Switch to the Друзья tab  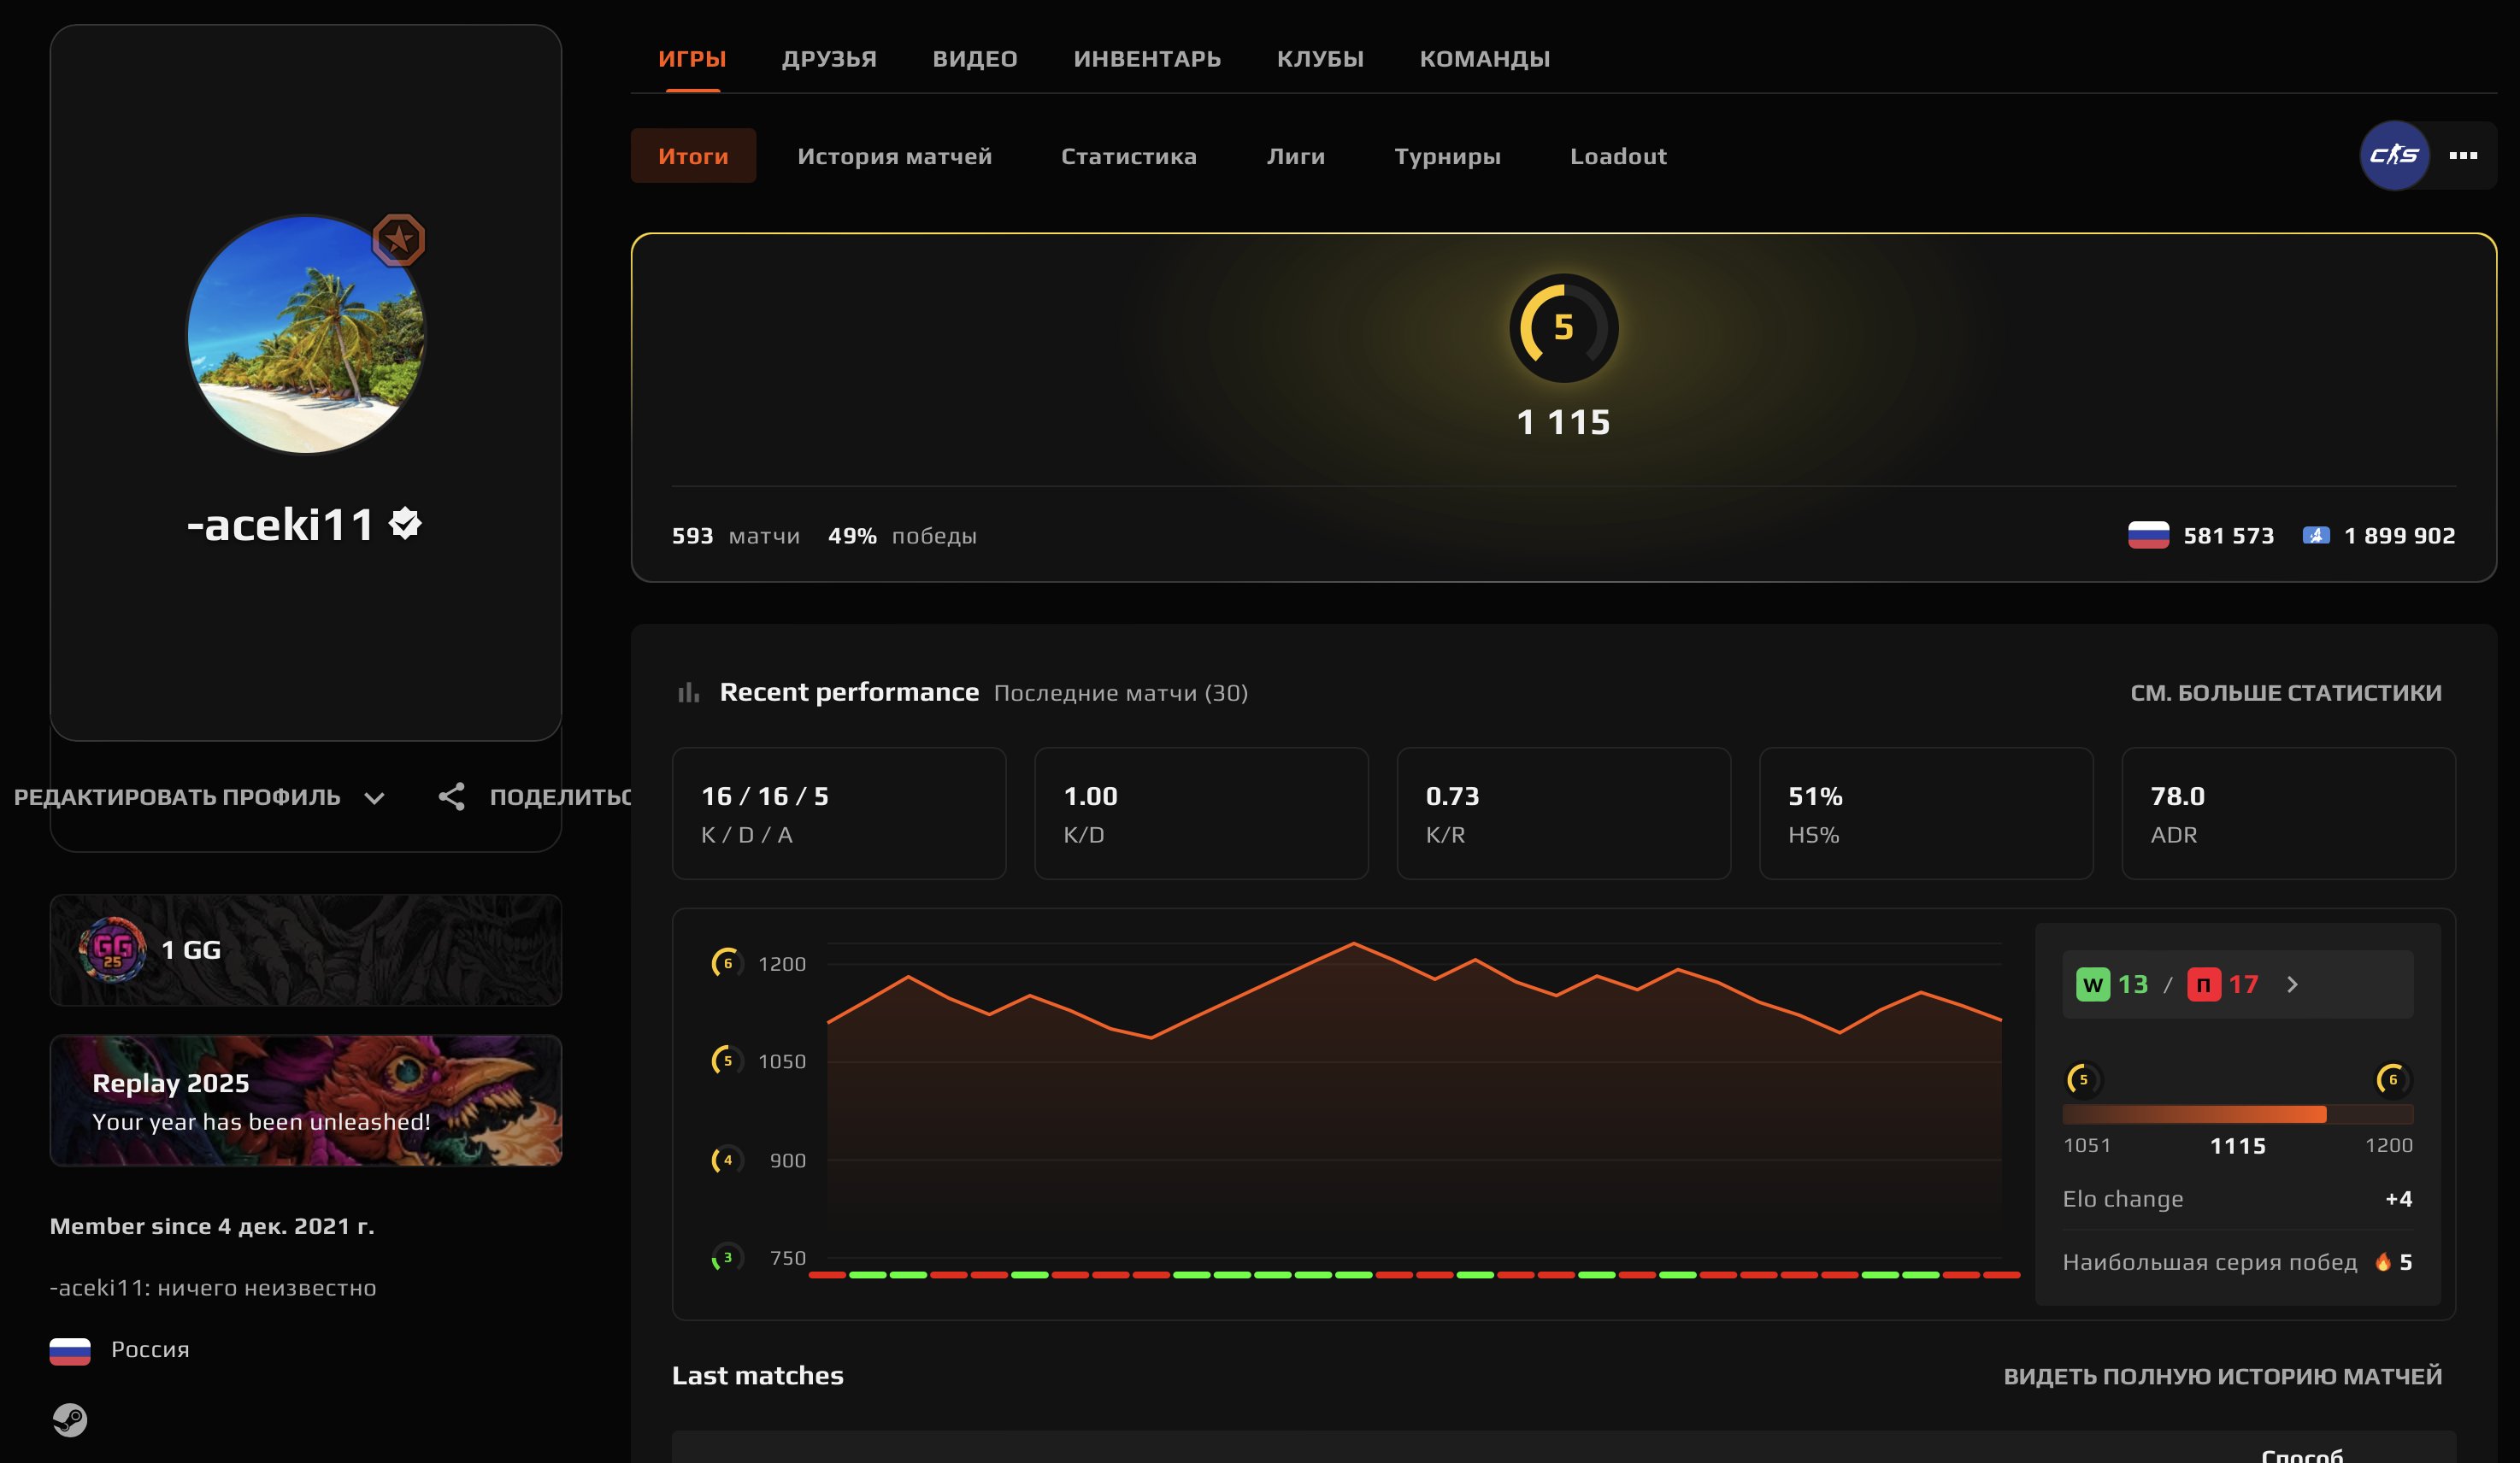828,59
